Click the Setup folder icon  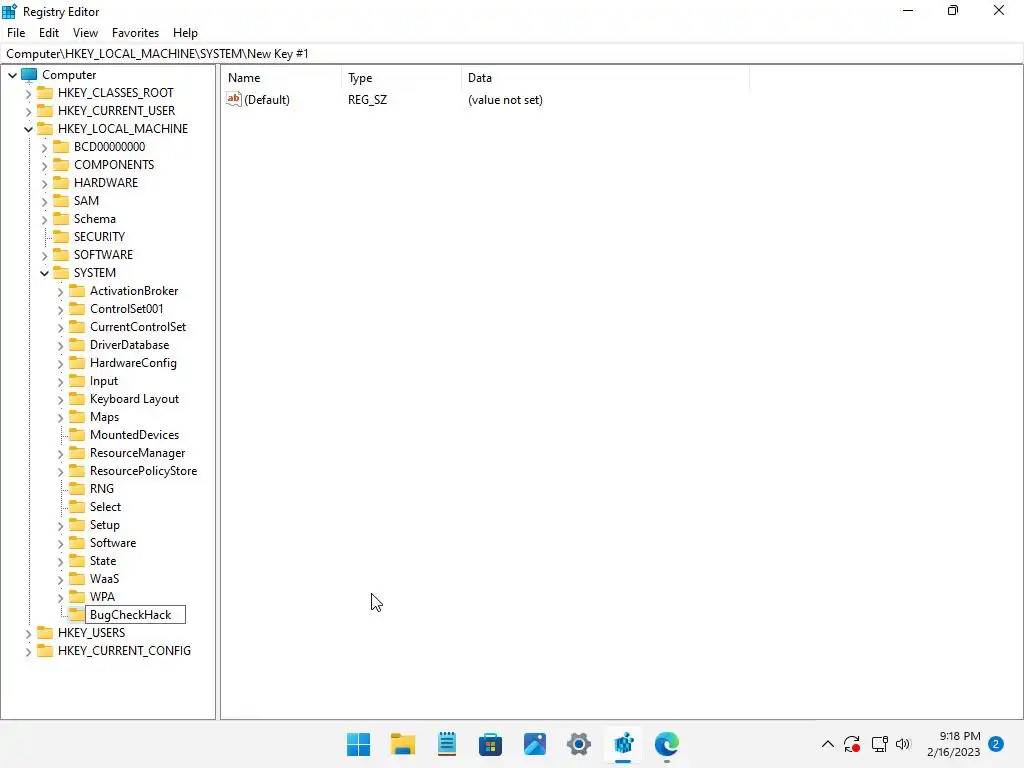click(x=77, y=525)
